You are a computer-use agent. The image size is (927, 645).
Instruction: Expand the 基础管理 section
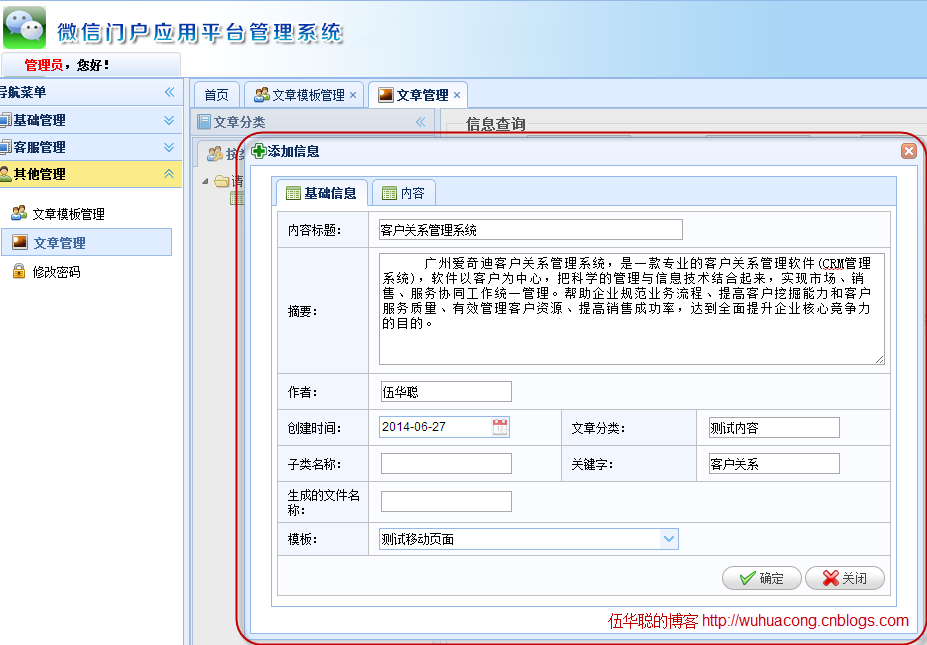[x=168, y=120]
